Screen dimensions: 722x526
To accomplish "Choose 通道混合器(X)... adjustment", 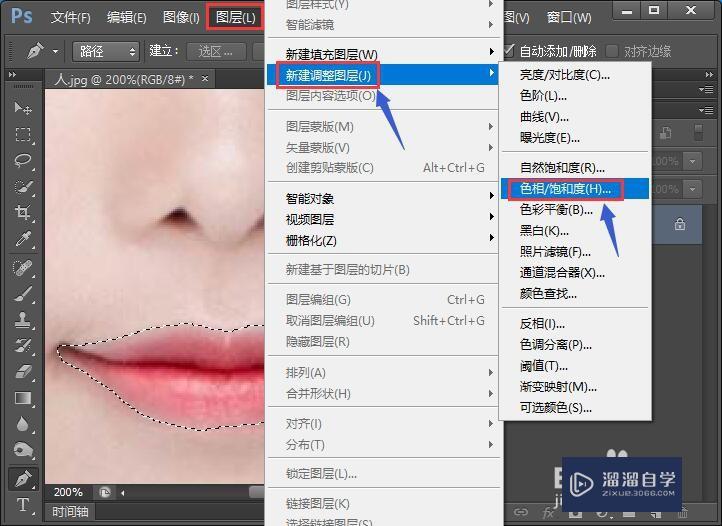I will (x=575, y=272).
